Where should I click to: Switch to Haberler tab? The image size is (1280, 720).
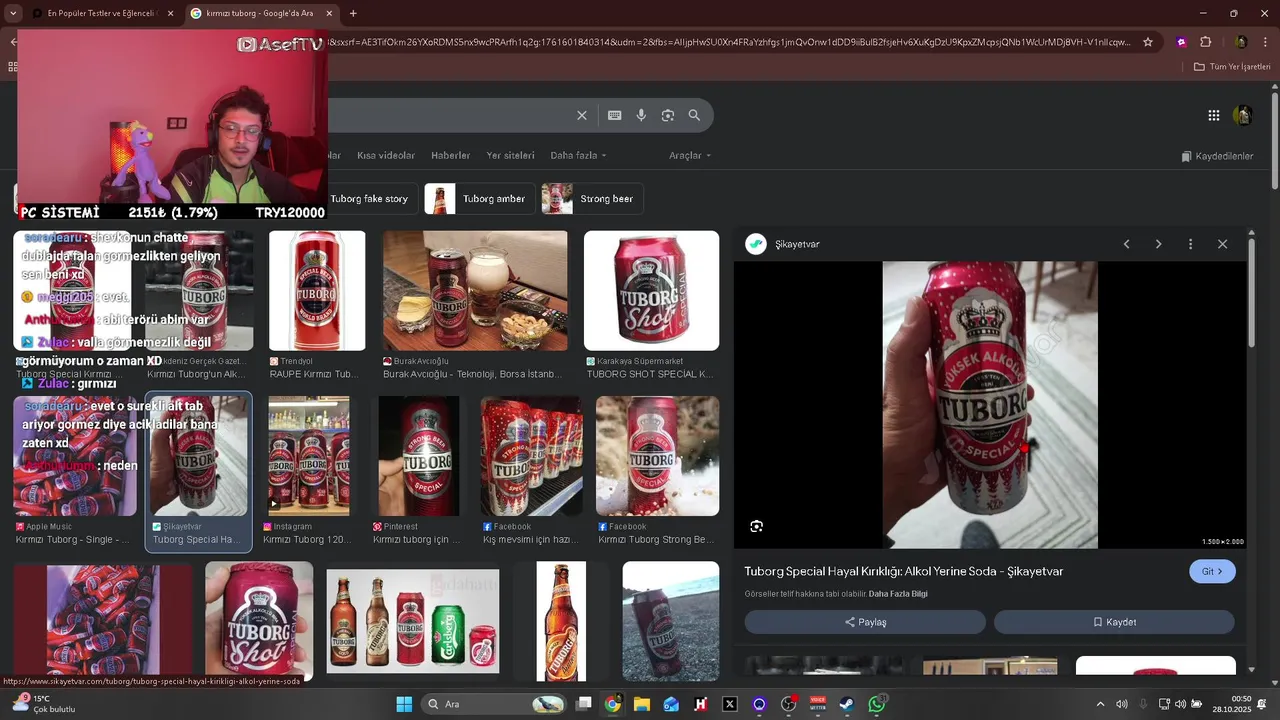(450, 156)
